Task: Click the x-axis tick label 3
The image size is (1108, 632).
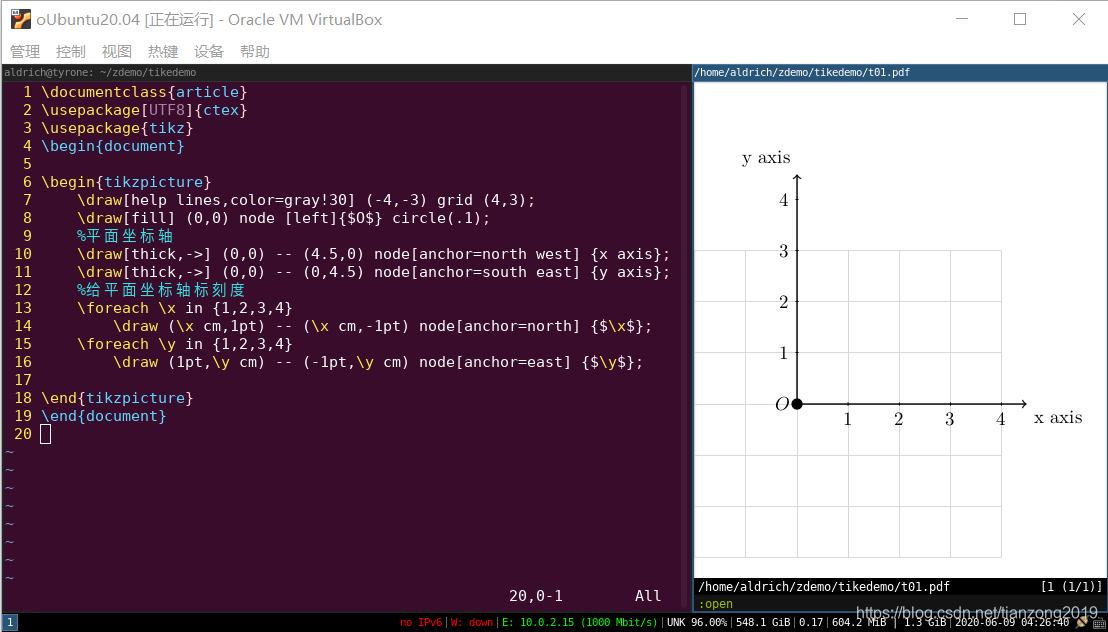Action: (x=949, y=419)
